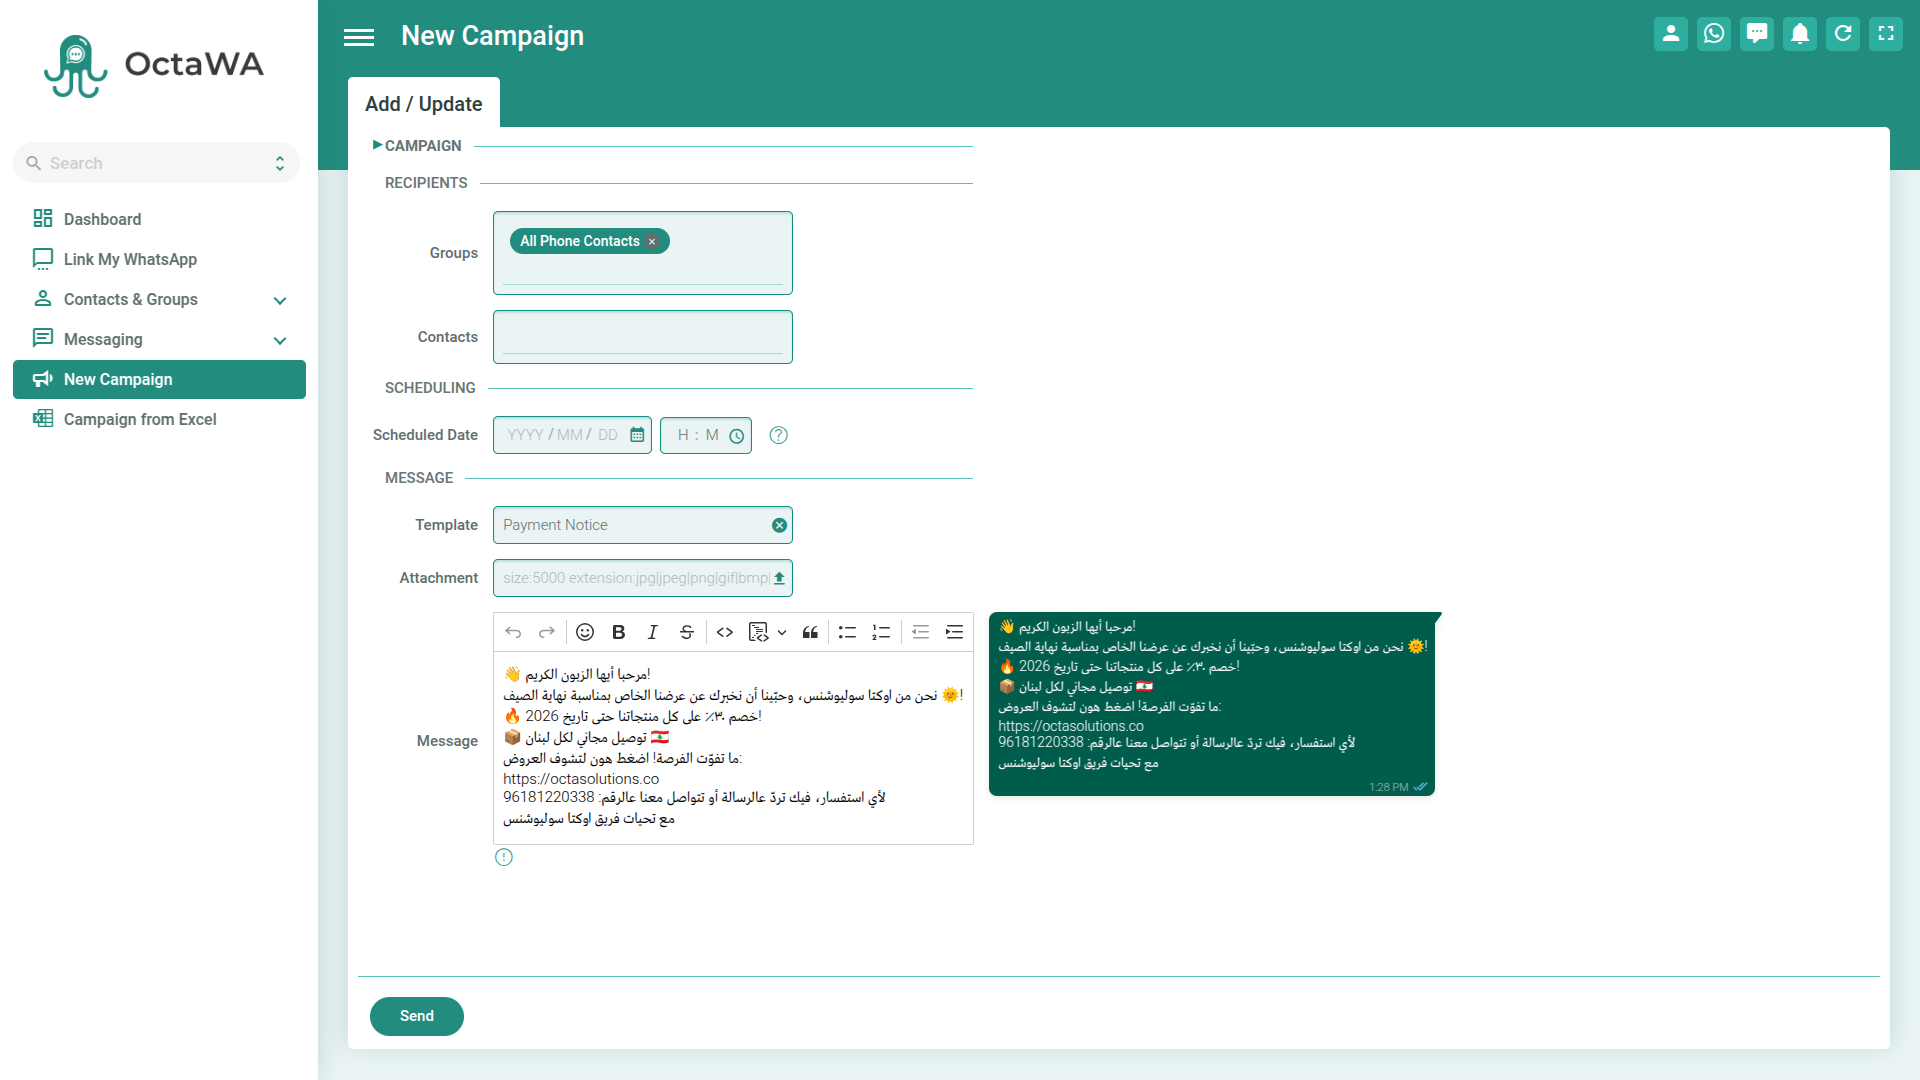Click the attachment upload icon
The image size is (1920, 1080).
pos(779,578)
